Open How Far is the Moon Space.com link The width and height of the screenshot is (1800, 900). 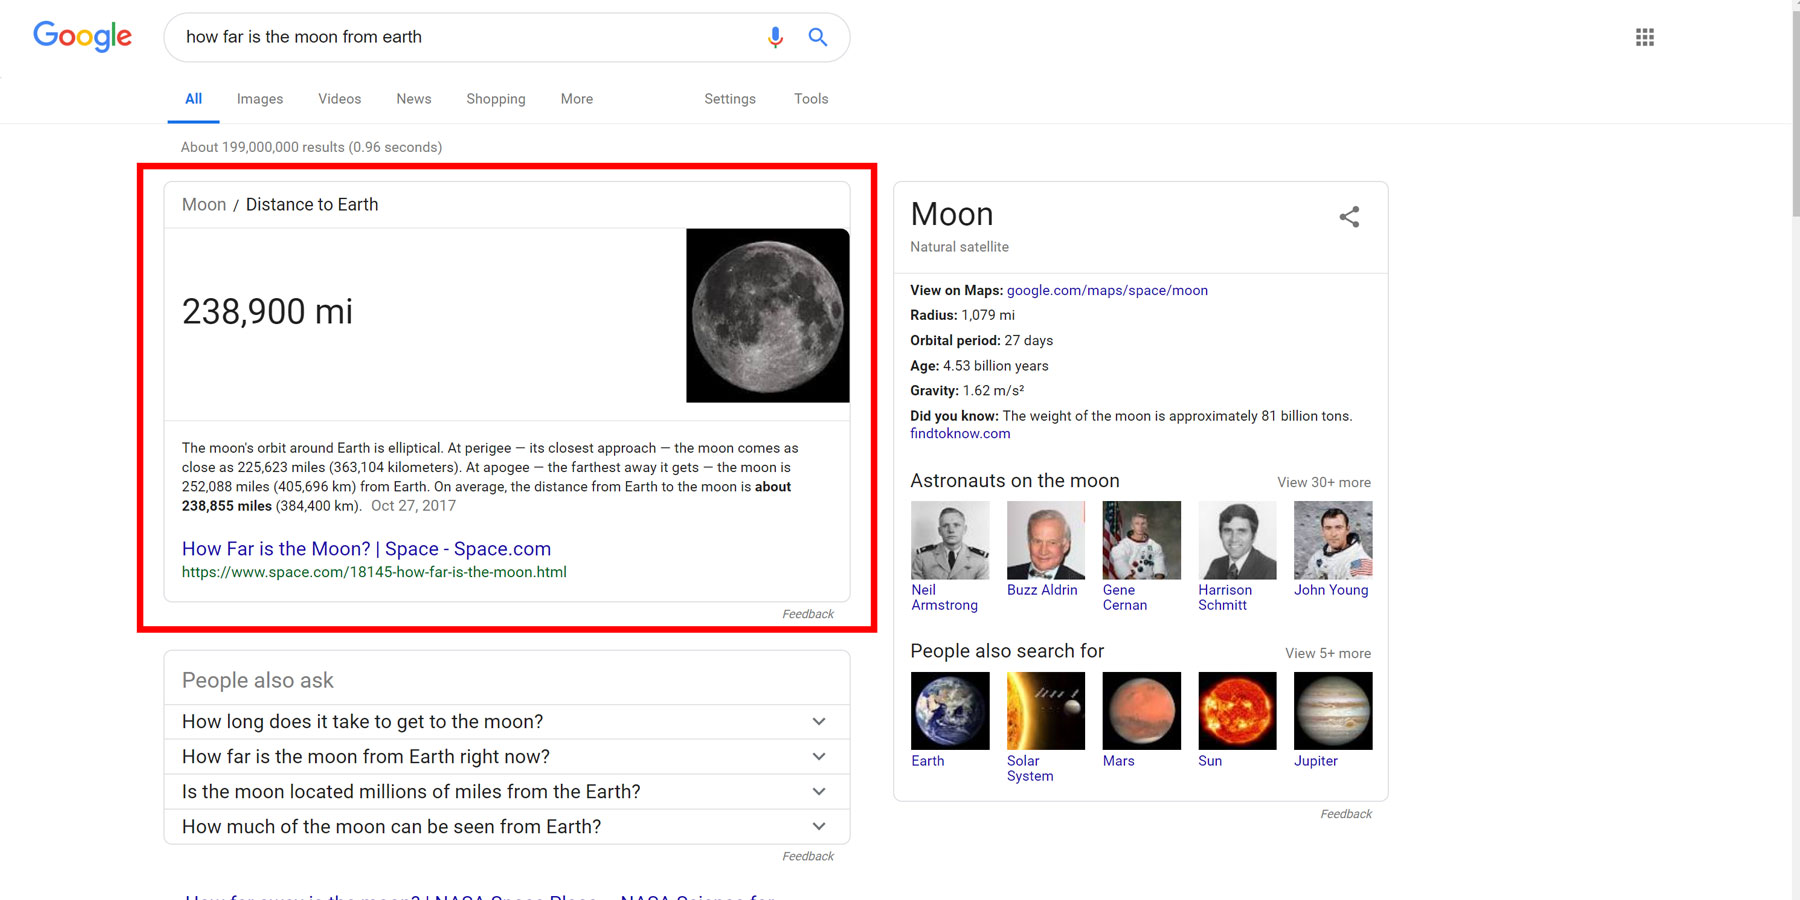[366, 548]
